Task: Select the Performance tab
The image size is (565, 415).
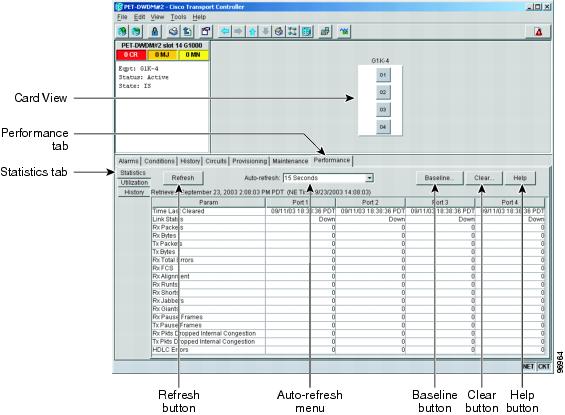Action: [x=332, y=160]
